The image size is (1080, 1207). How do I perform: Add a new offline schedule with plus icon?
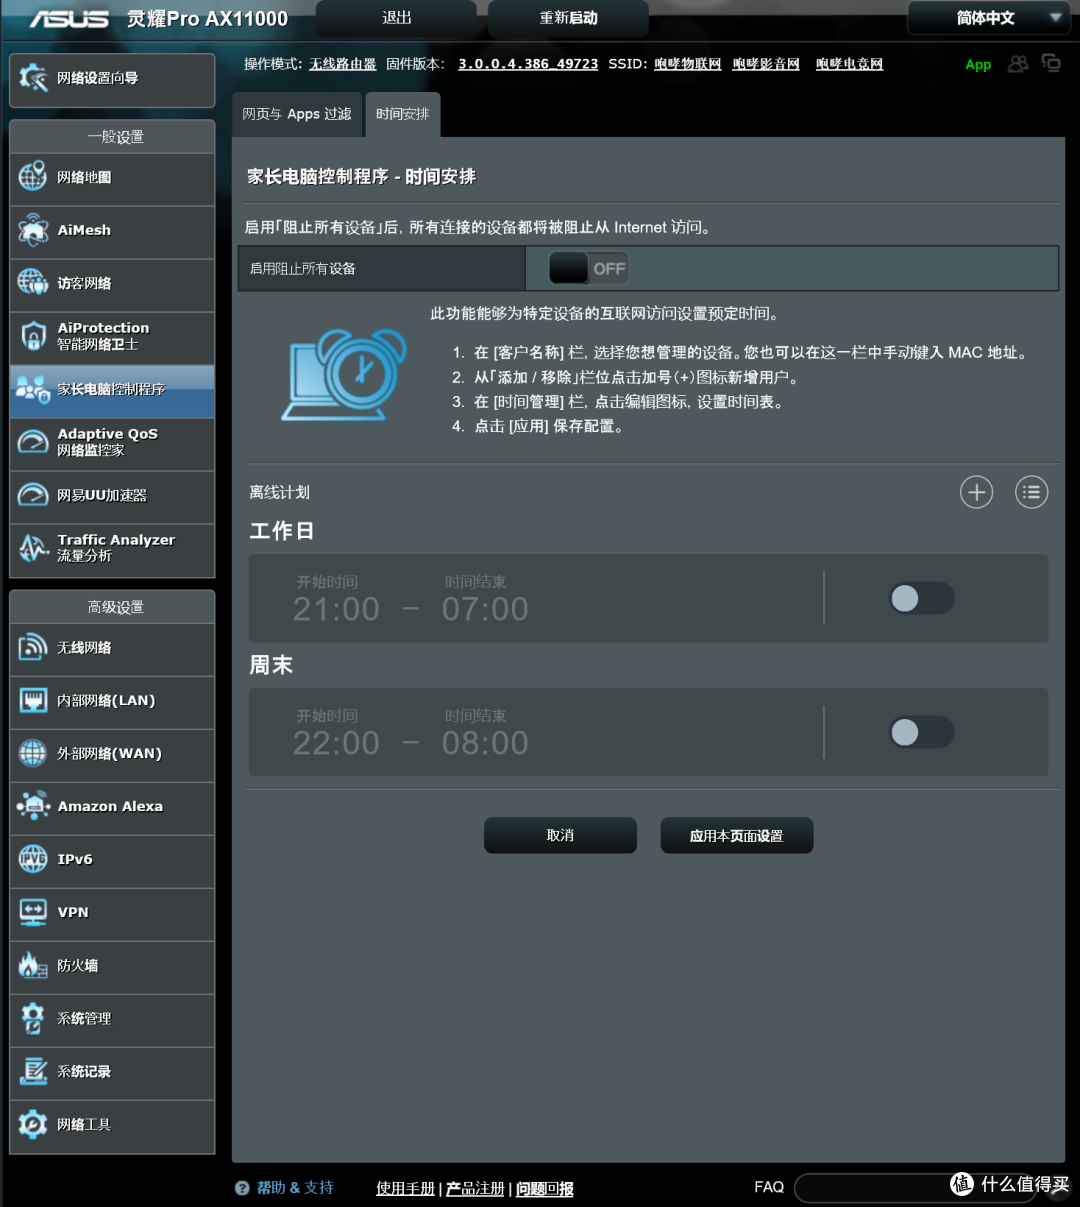coord(977,492)
